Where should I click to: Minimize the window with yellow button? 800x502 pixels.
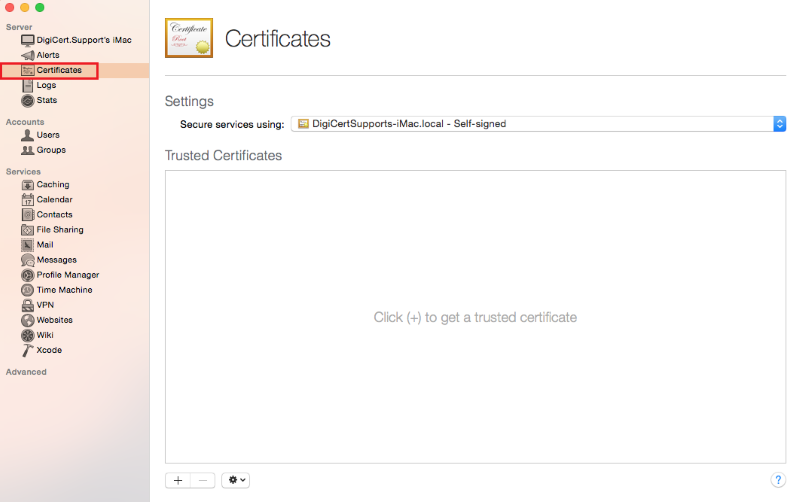click(x=24, y=8)
